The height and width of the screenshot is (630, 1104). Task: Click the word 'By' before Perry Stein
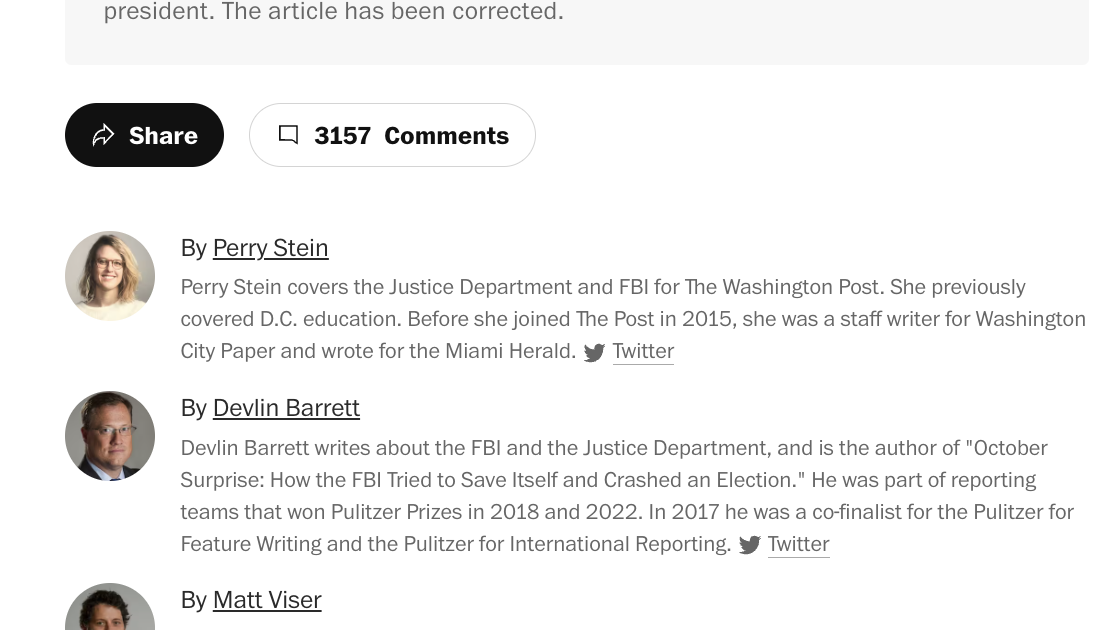194,248
